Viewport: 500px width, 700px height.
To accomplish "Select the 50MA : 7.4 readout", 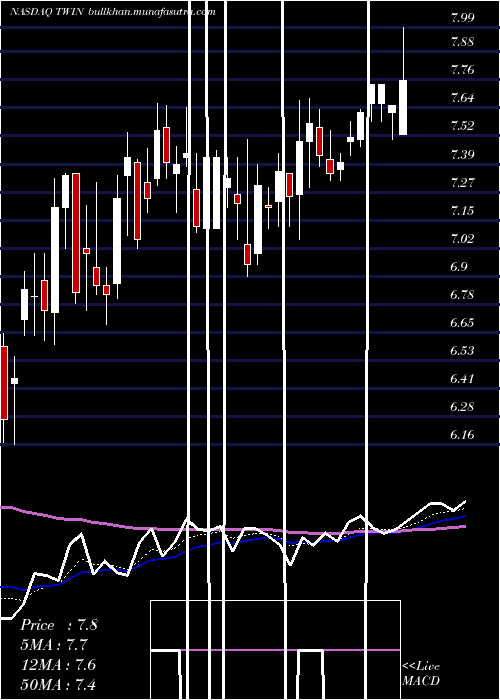I will 59,684.
